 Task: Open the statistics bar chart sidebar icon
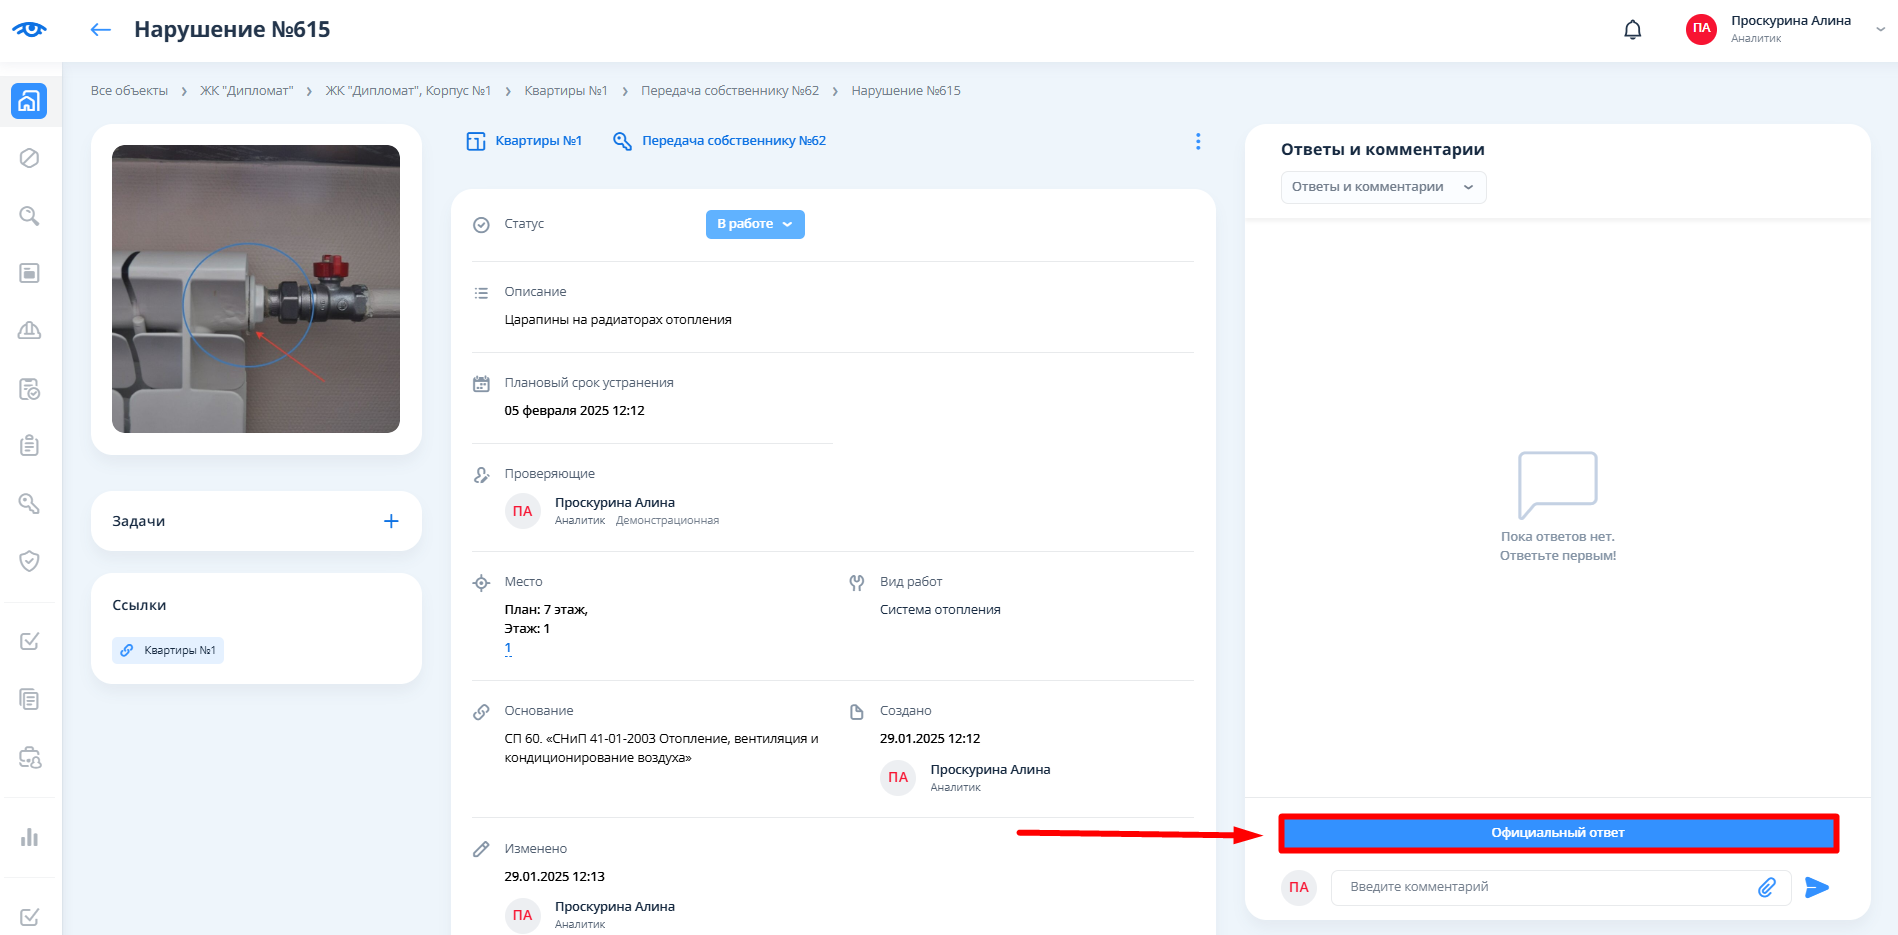(29, 837)
